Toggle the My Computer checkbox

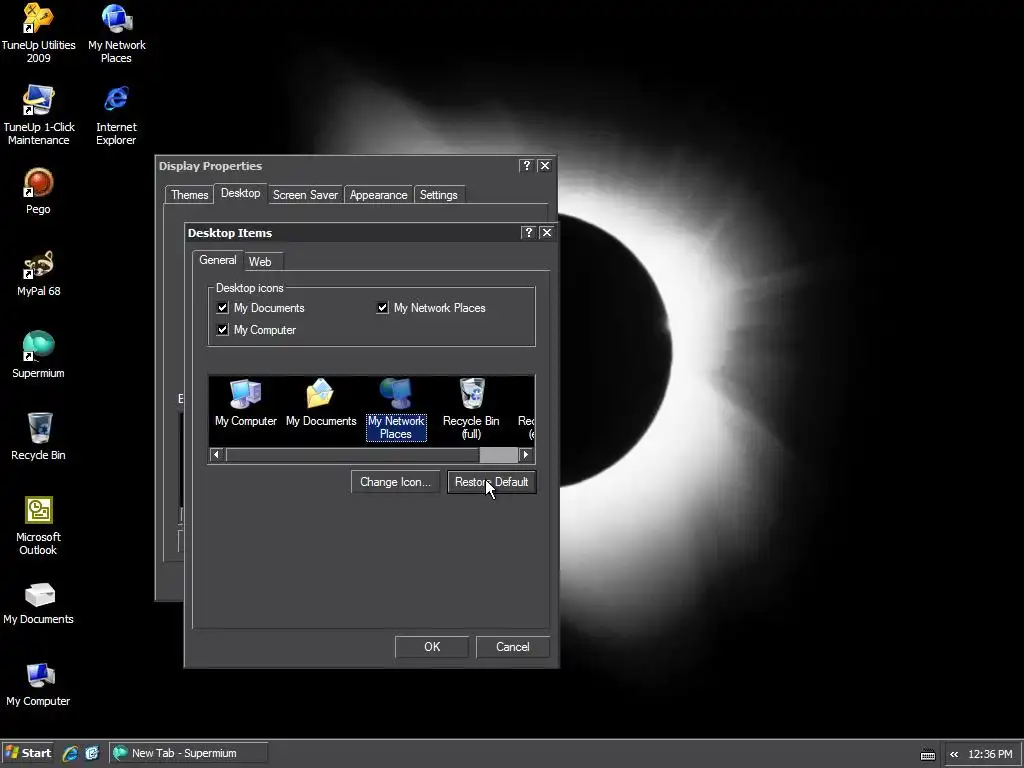pyautogui.click(x=223, y=330)
